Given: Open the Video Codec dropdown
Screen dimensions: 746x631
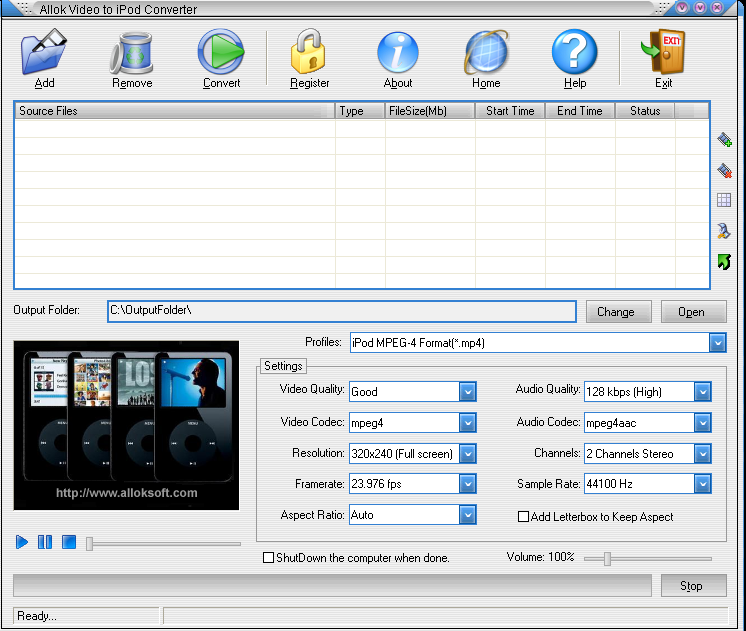Looking at the screenshot, I should click(x=468, y=423).
